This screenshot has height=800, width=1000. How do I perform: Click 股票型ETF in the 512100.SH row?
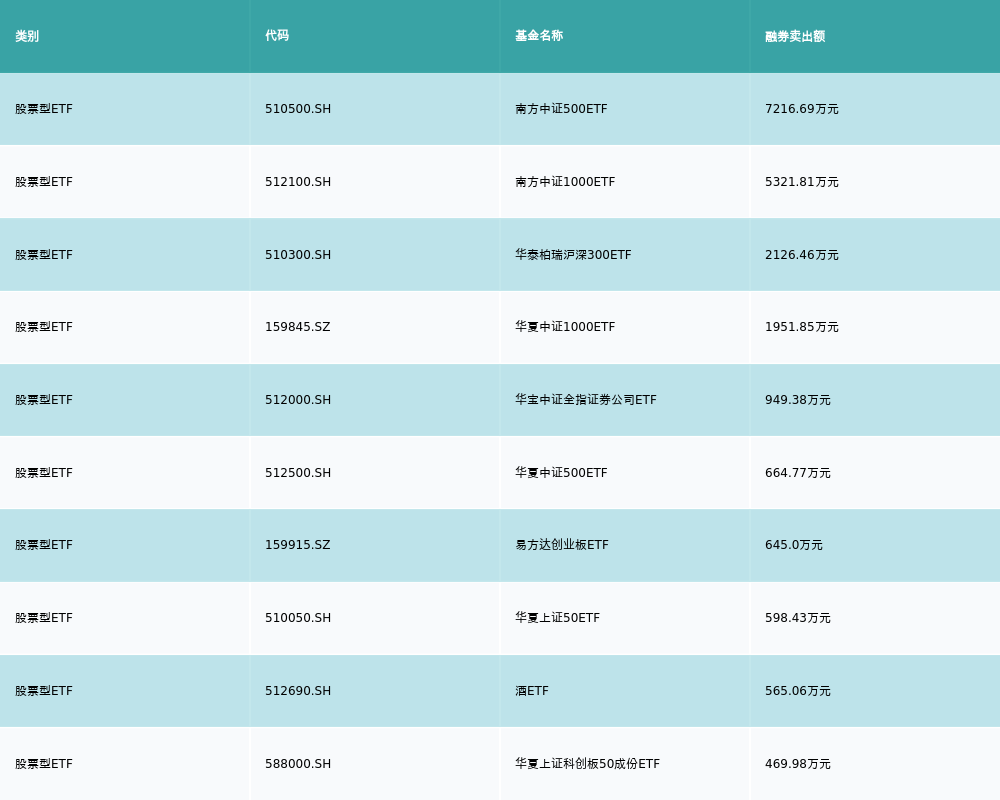coord(44,182)
